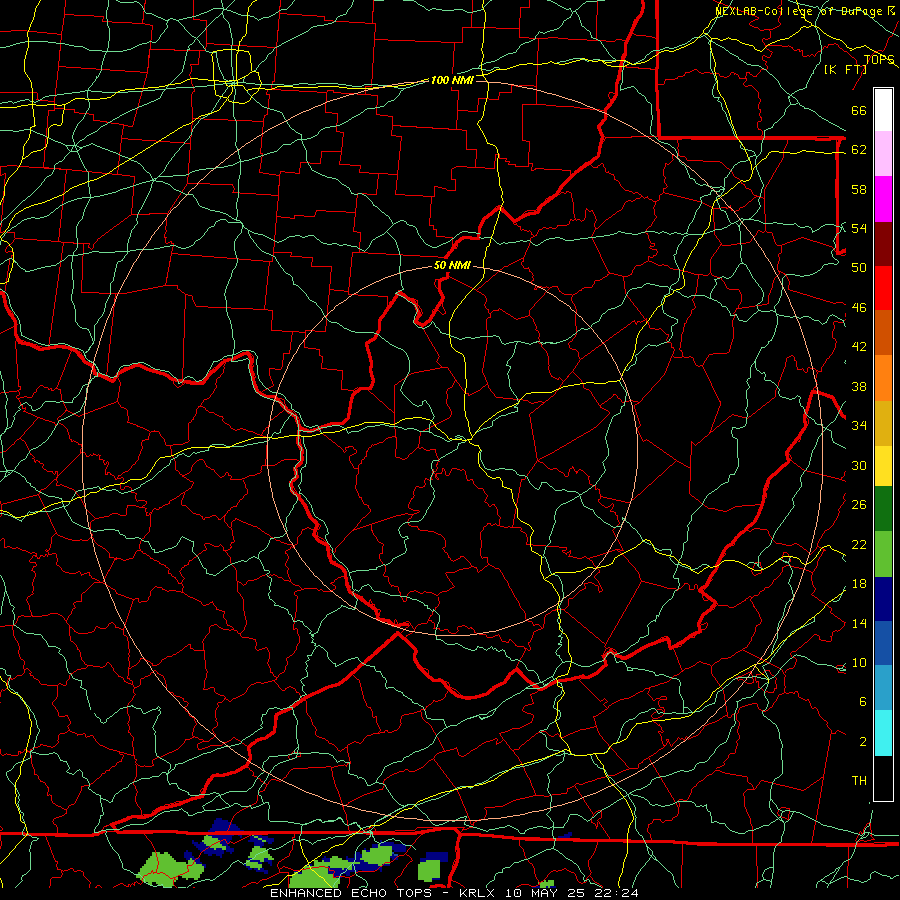Click the cyan 2 kft legend swatch
Viewport: 900px width, 900px height.
(883, 733)
